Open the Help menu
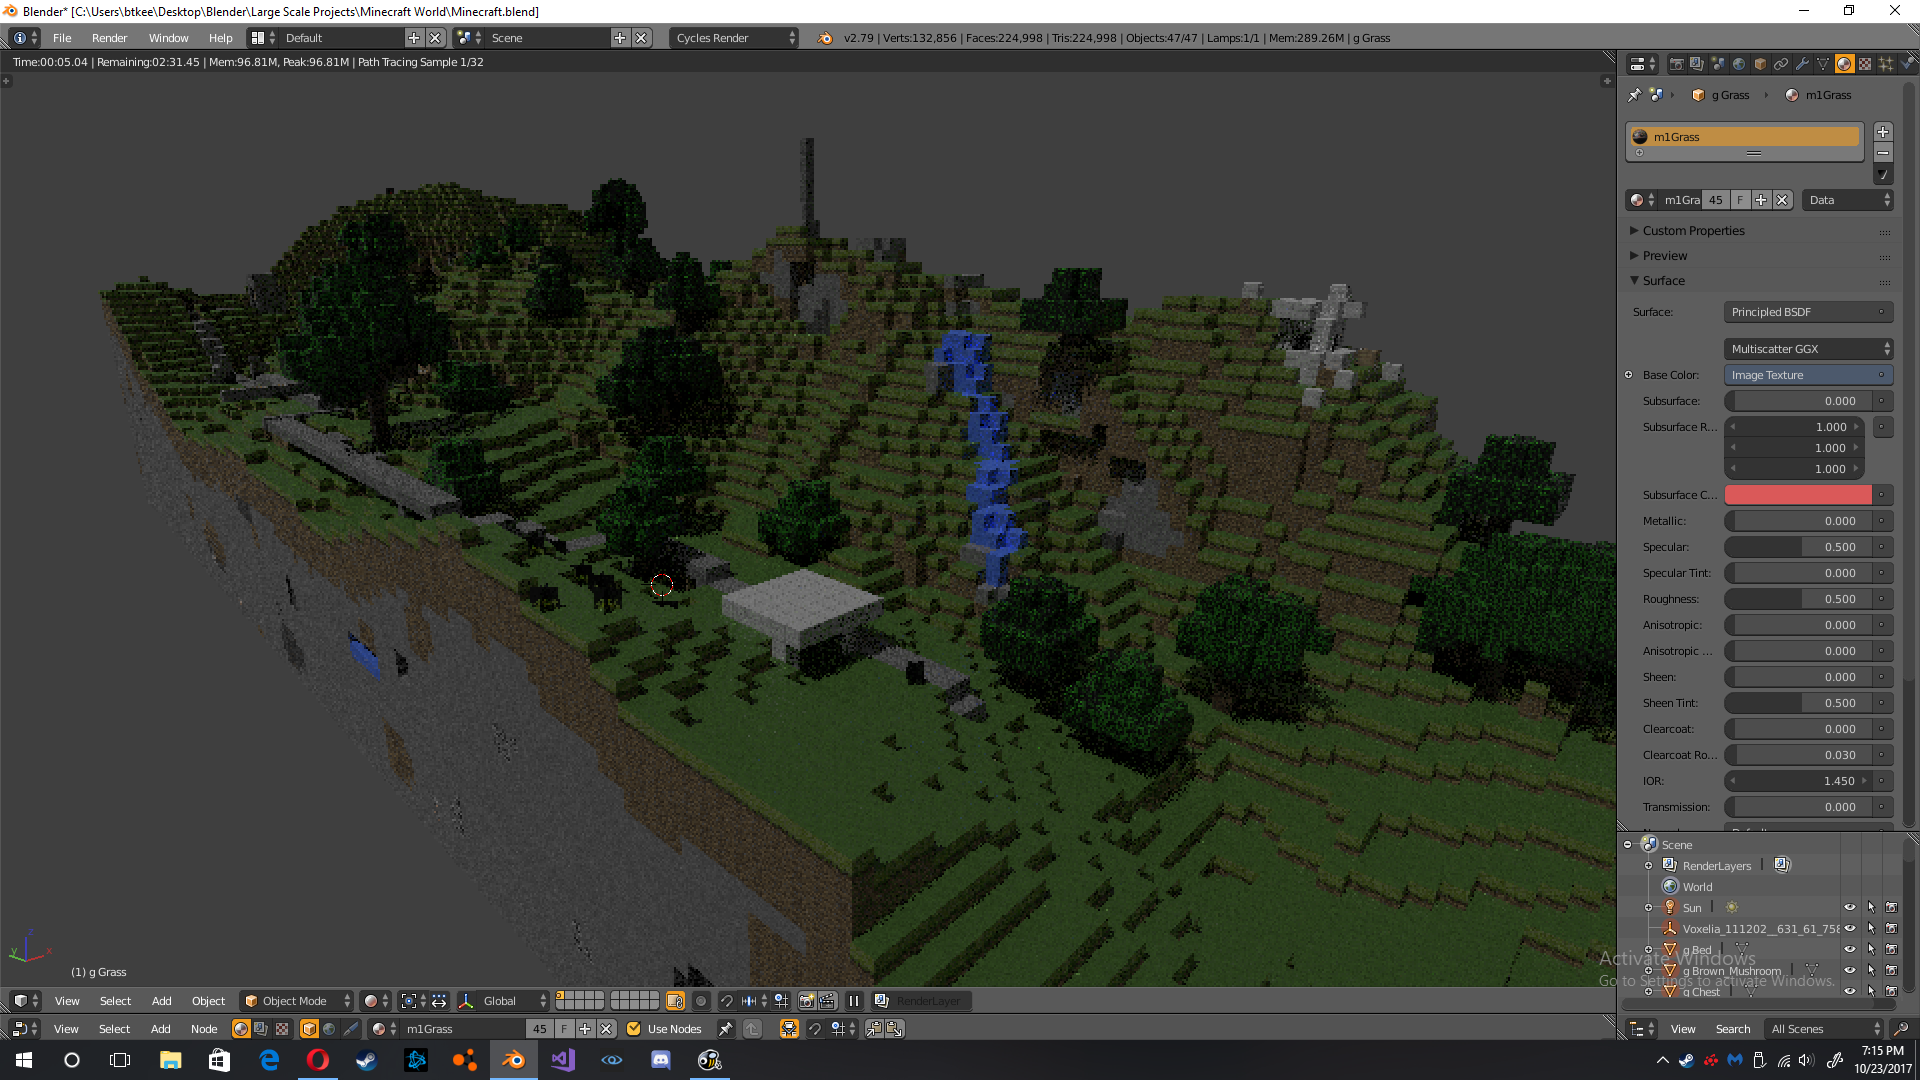1920x1080 pixels. 221,38
